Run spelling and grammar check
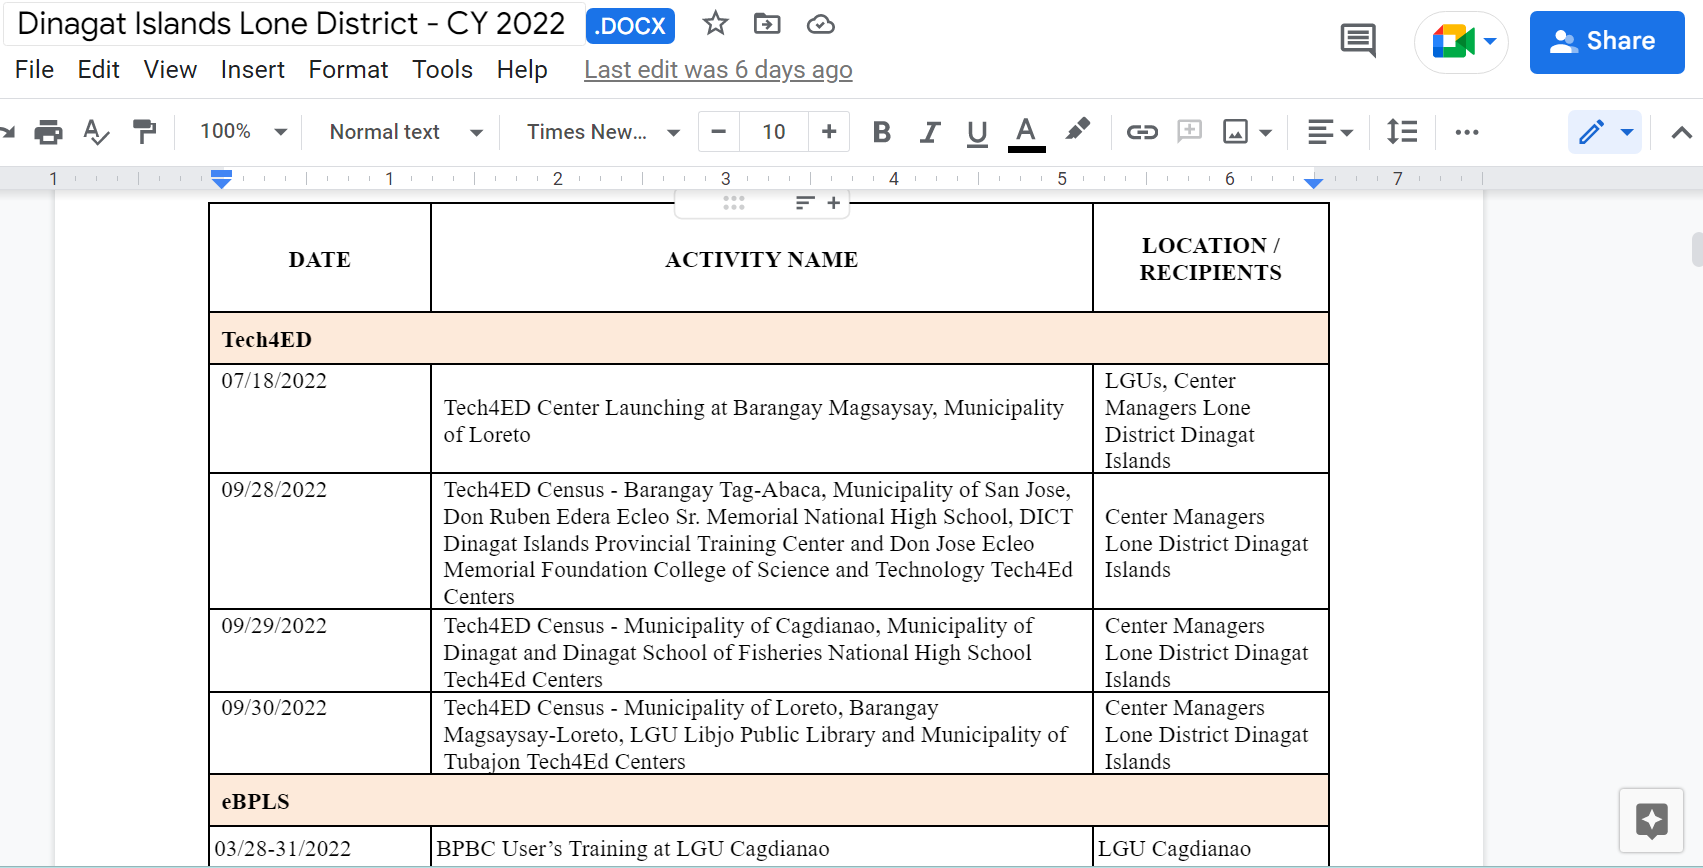Screen dimensions: 1703x868 coord(96,132)
